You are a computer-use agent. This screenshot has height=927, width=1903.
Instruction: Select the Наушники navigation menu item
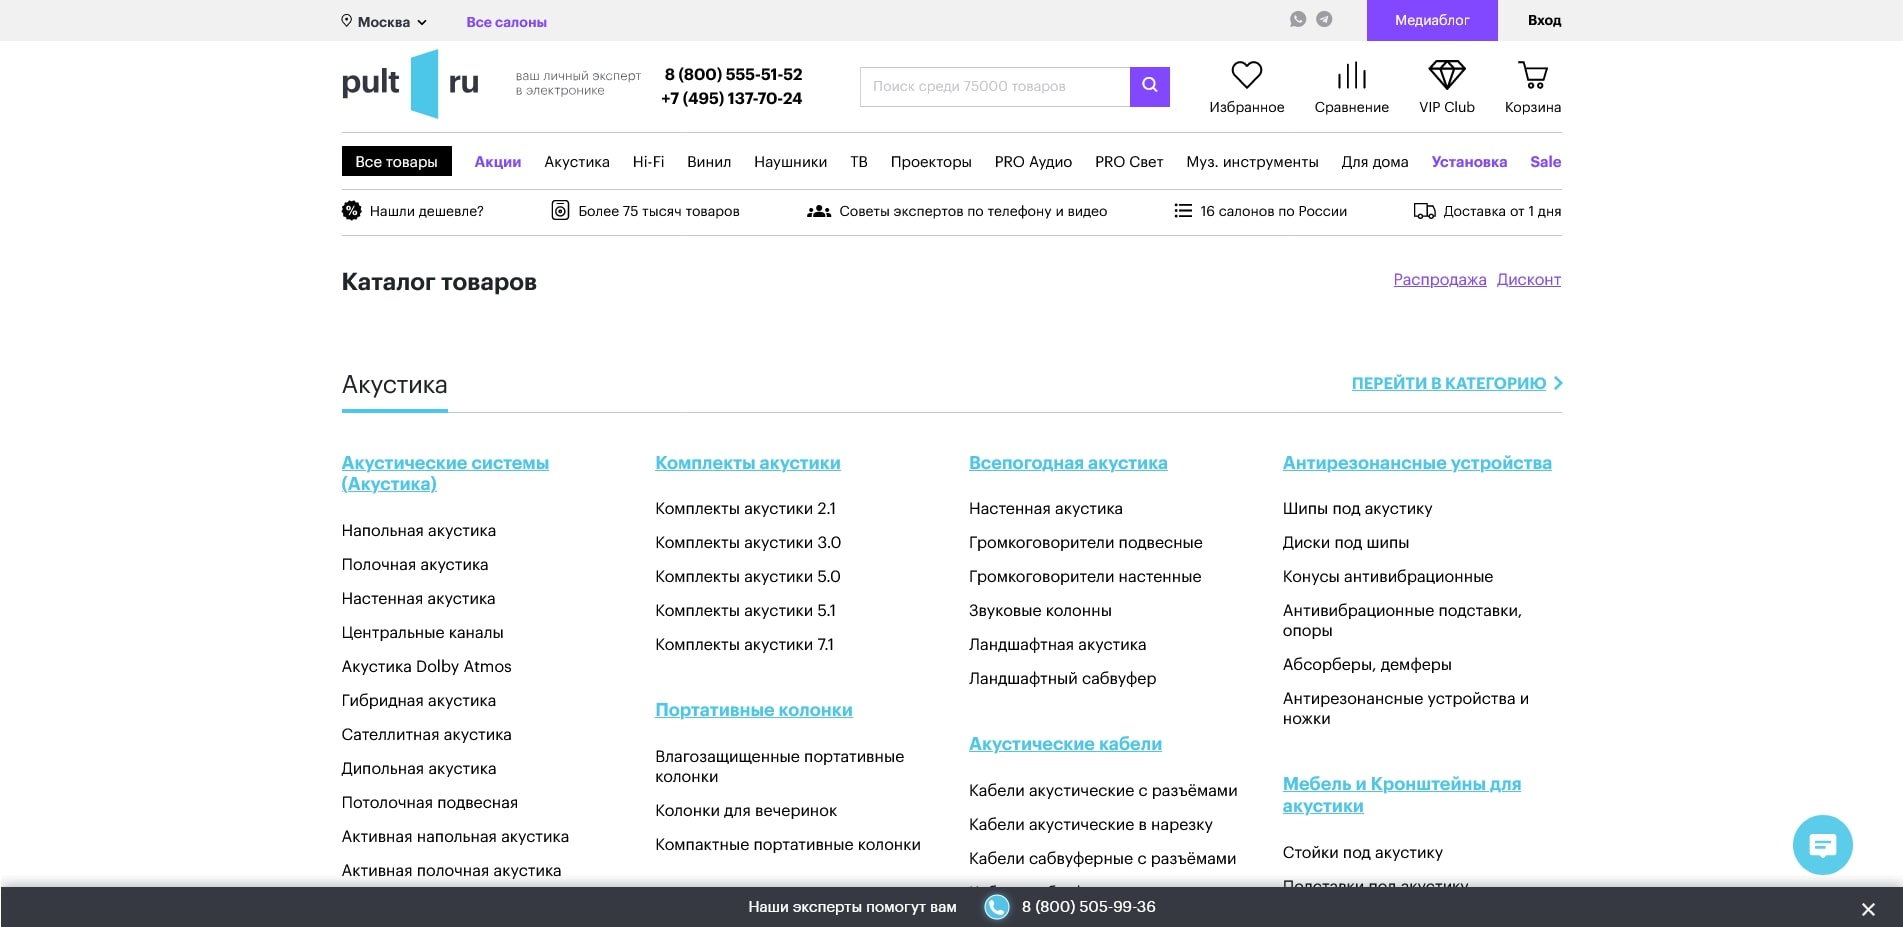[x=791, y=161]
